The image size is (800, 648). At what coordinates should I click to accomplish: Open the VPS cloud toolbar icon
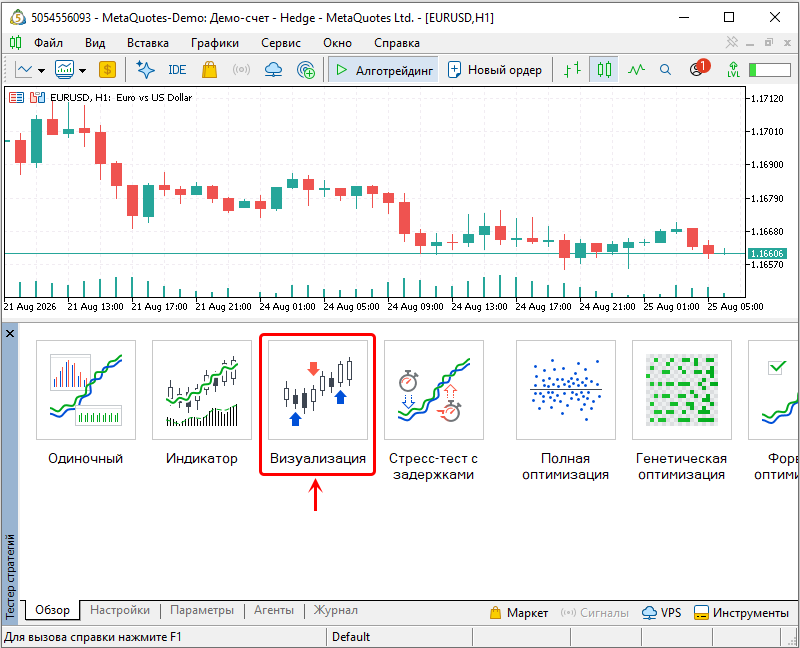pyautogui.click(x=273, y=69)
